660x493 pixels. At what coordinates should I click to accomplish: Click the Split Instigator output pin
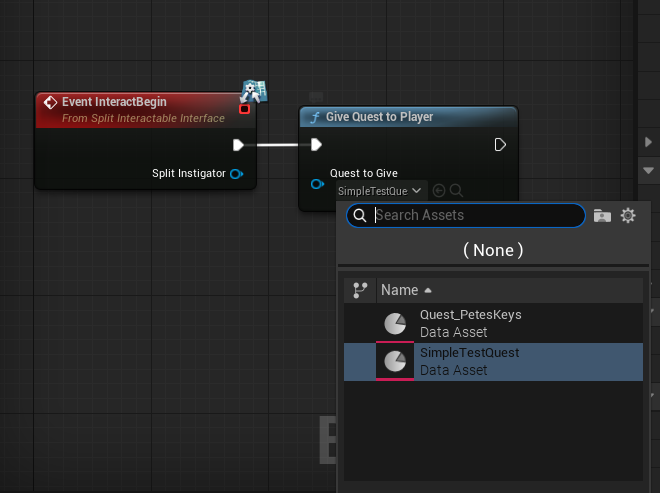236,174
